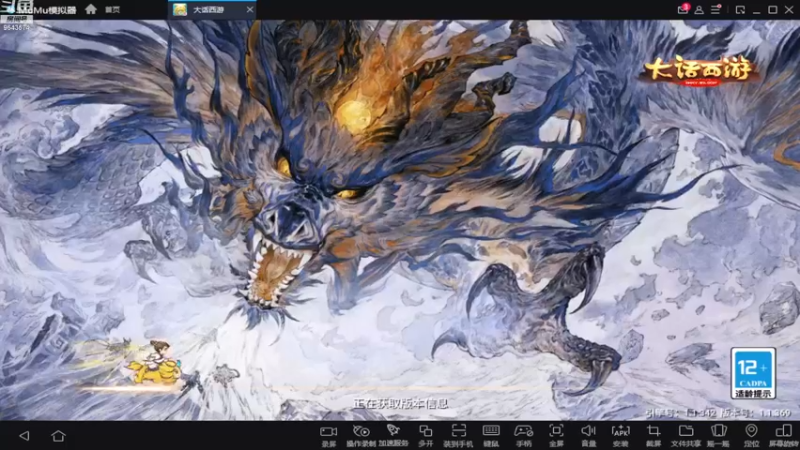This screenshot has width=800, height=450.
Task: Click CADPA 12+ age rating badge
Action: 753,373
